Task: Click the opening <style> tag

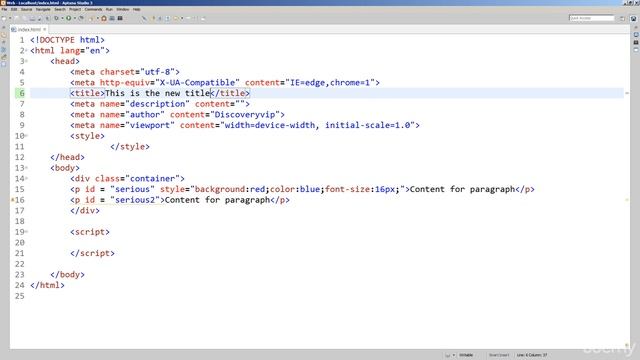Action: coord(87,136)
